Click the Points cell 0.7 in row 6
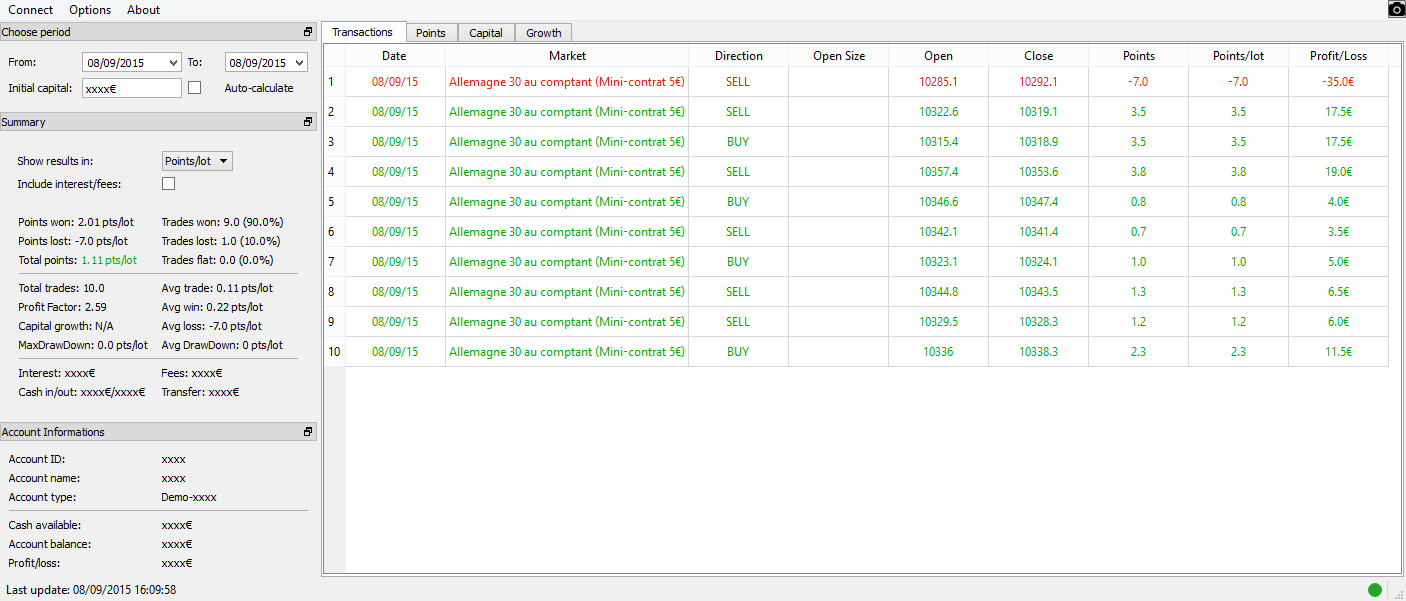 click(x=1139, y=232)
